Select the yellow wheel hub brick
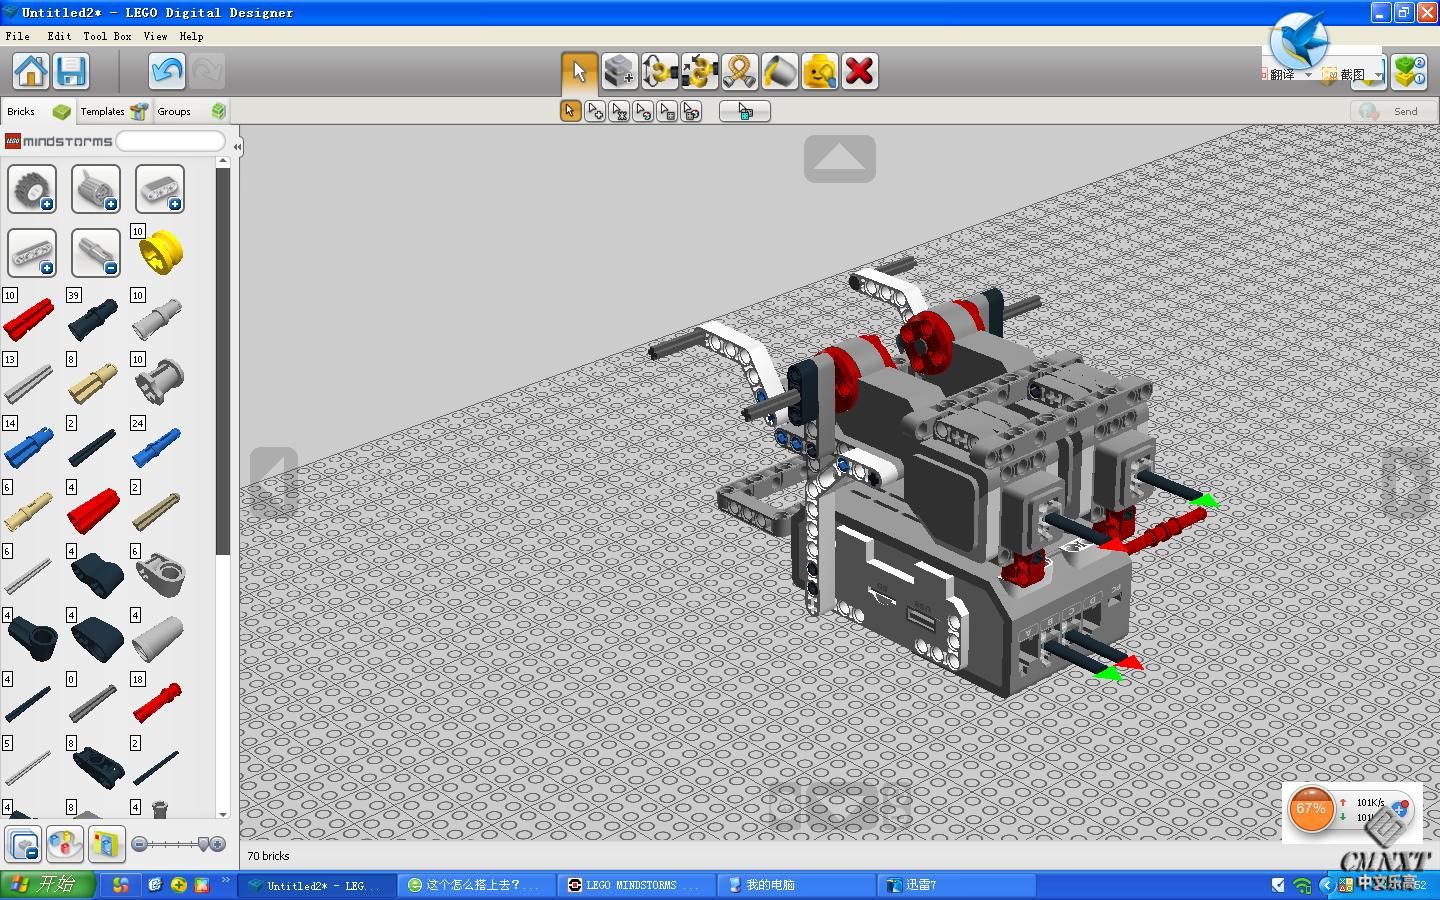The image size is (1440, 900). pyautogui.click(x=160, y=253)
